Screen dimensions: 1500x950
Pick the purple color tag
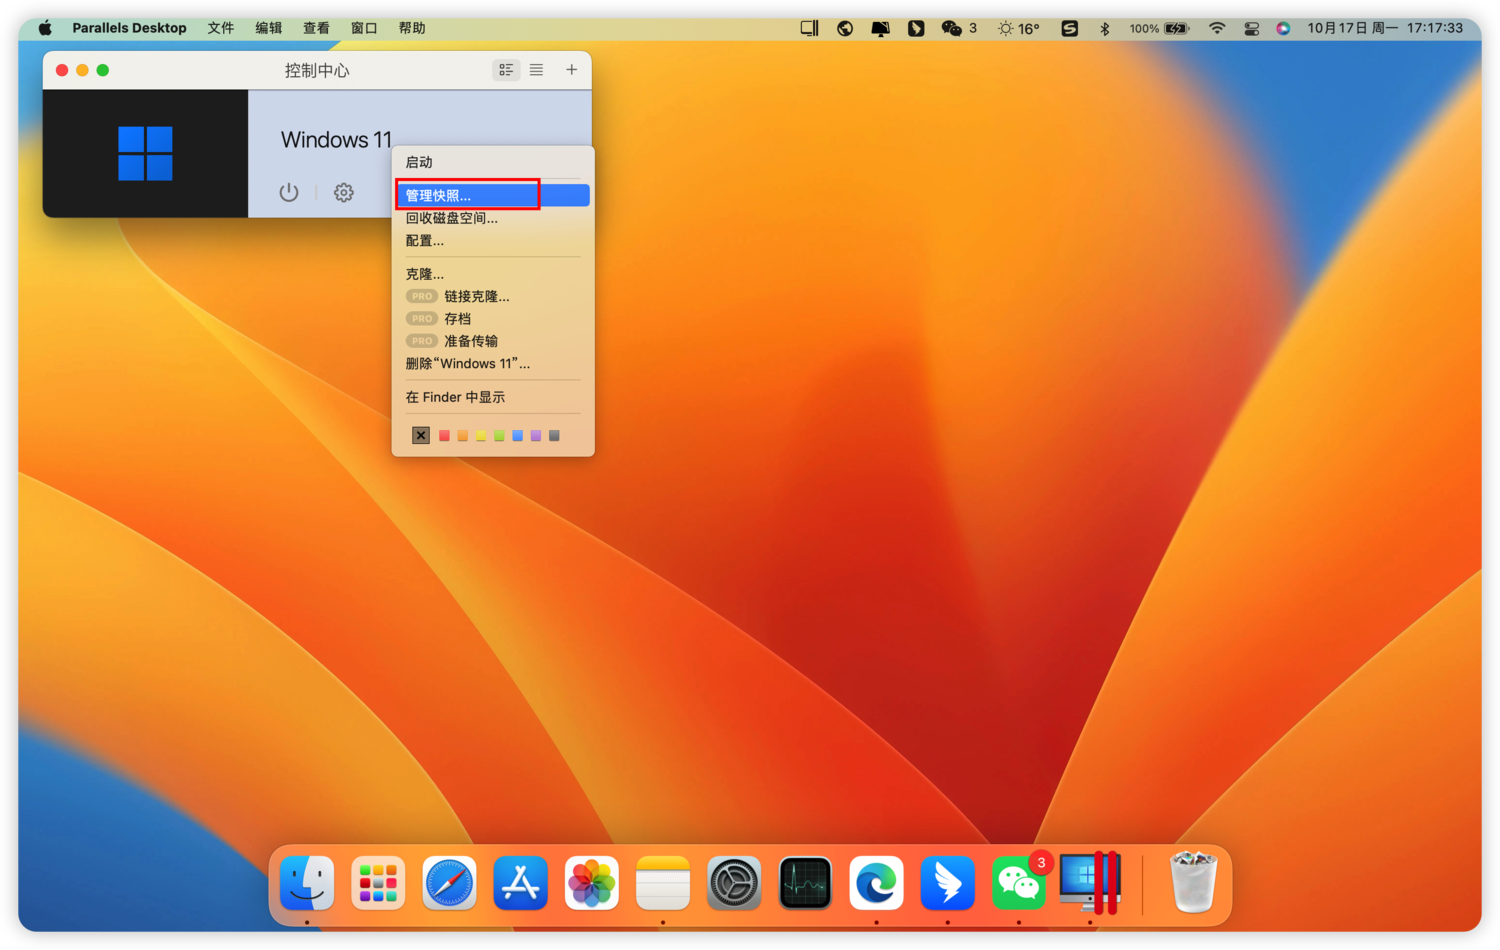click(x=536, y=435)
